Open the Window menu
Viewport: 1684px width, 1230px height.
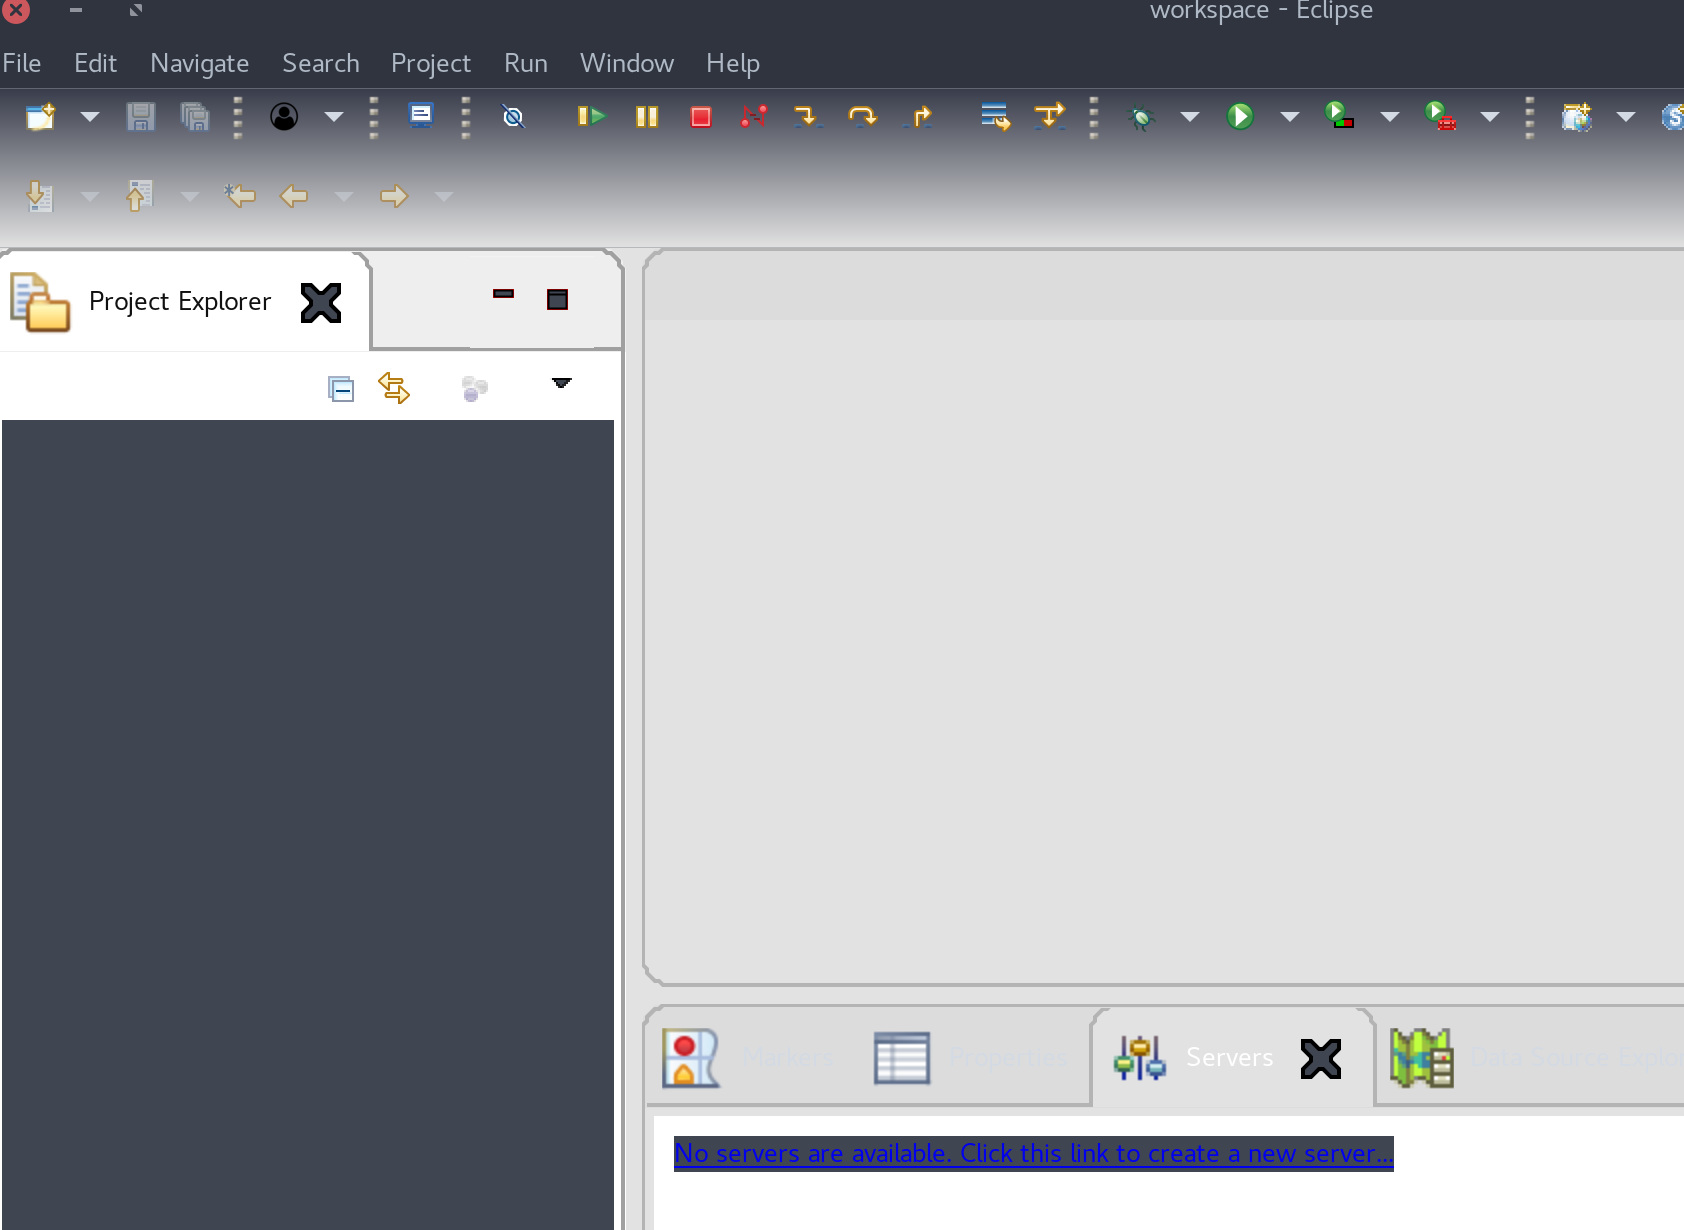pos(626,63)
